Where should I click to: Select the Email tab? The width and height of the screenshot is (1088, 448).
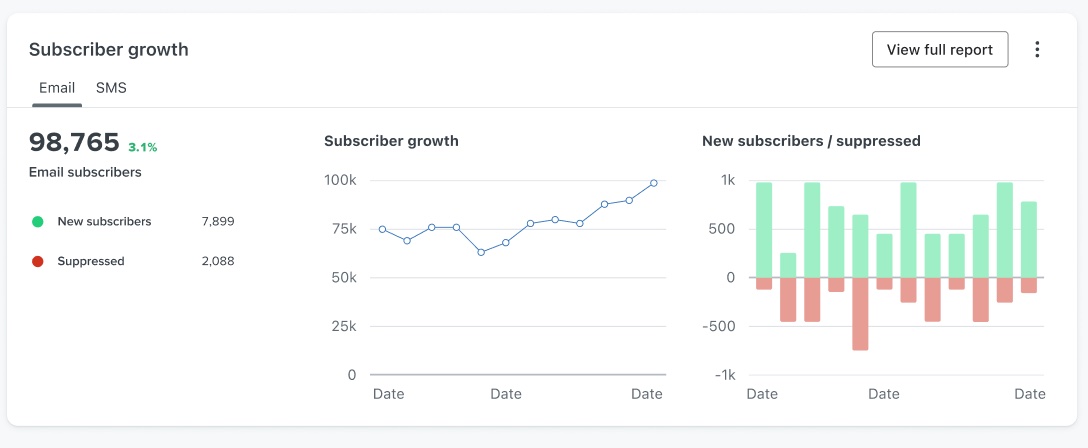point(57,88)
